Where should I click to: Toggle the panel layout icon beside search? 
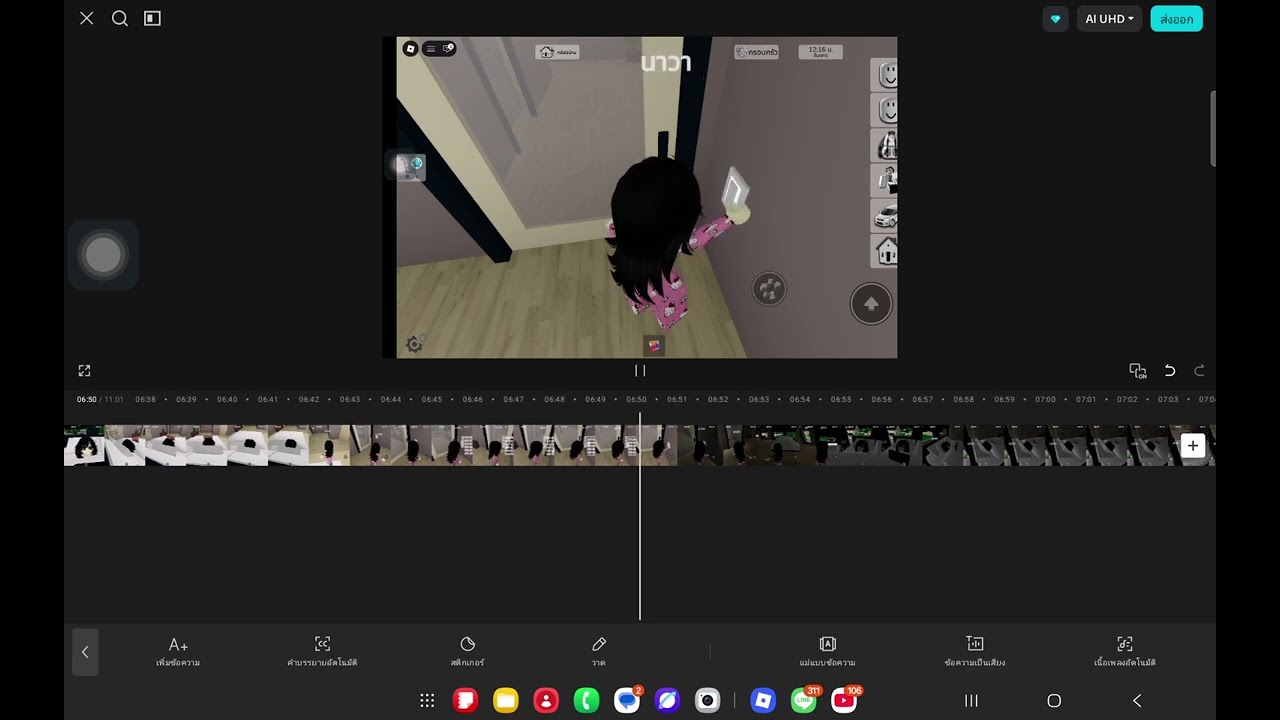point(152,18)
